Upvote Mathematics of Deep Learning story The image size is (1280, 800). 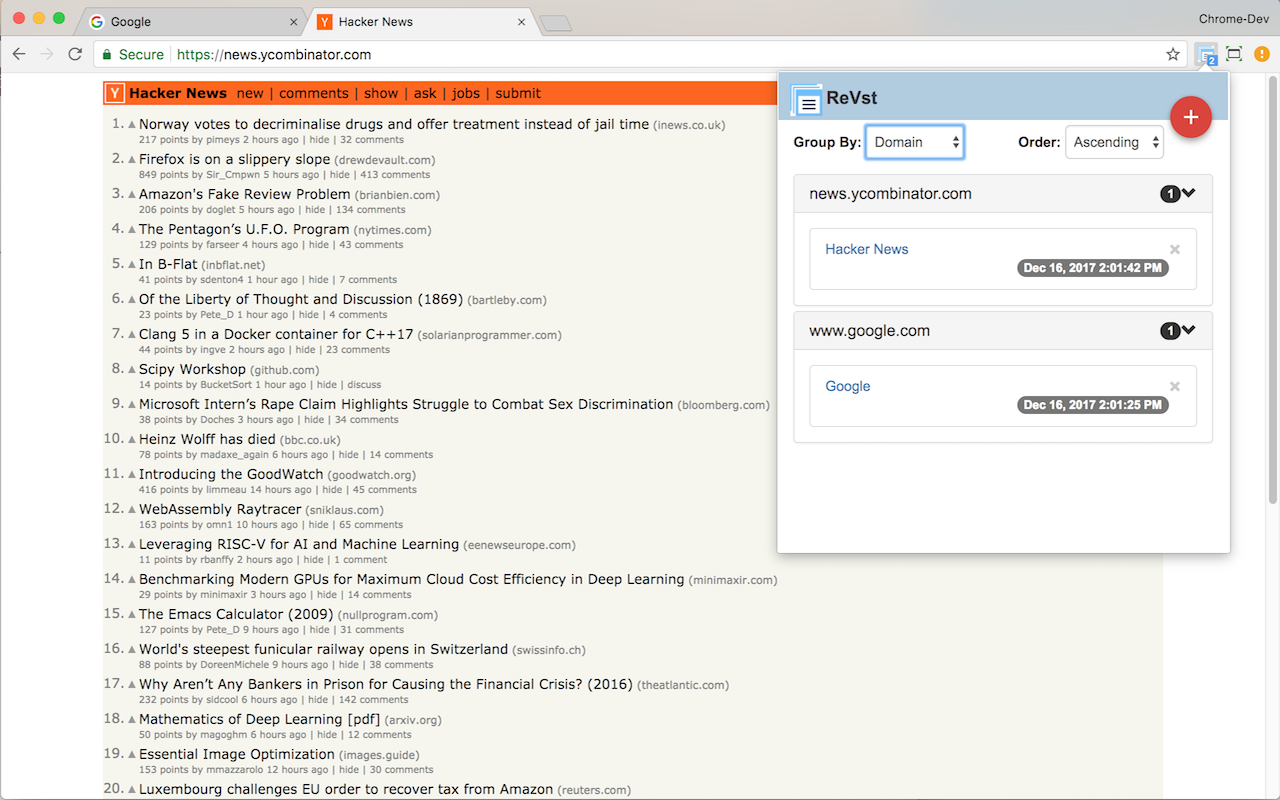131,720
